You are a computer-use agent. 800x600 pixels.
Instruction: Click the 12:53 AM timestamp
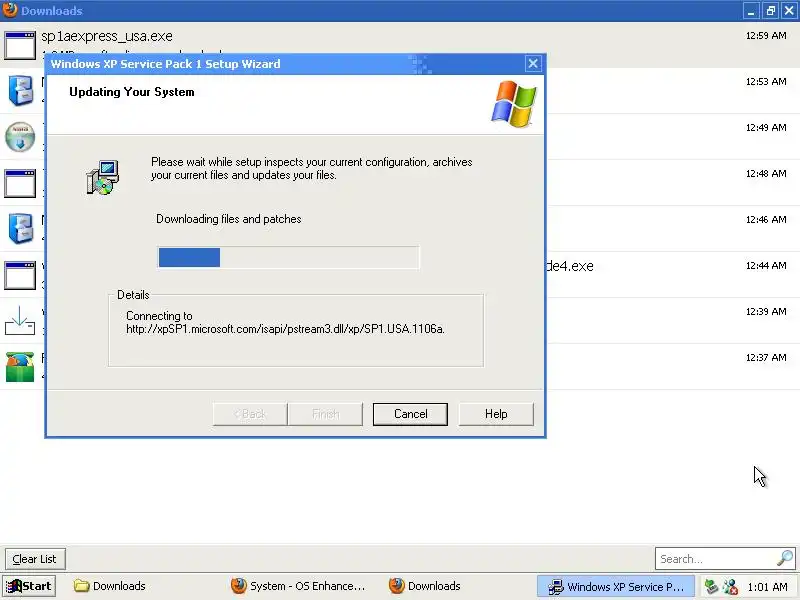[766, 82]
